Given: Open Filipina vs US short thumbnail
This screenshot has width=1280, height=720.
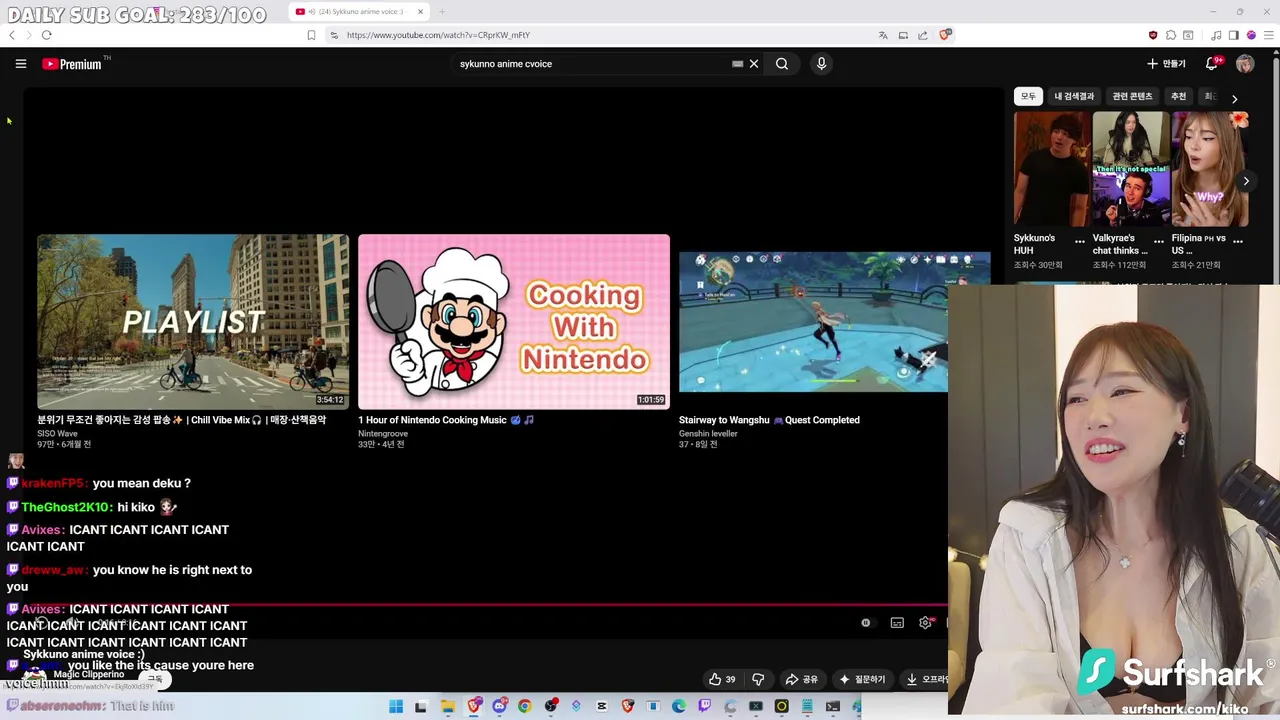Looking at the screenshot, I should [x=1210, y=169].
